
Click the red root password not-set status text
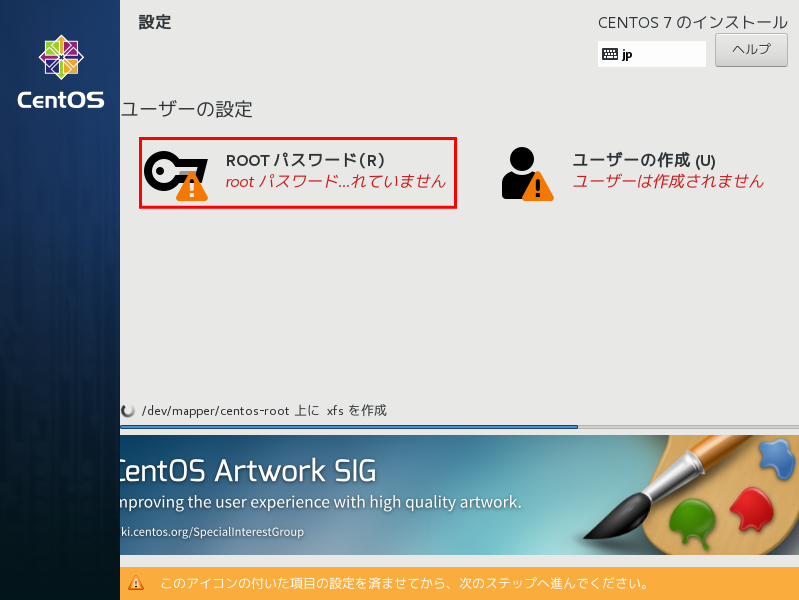335,182
